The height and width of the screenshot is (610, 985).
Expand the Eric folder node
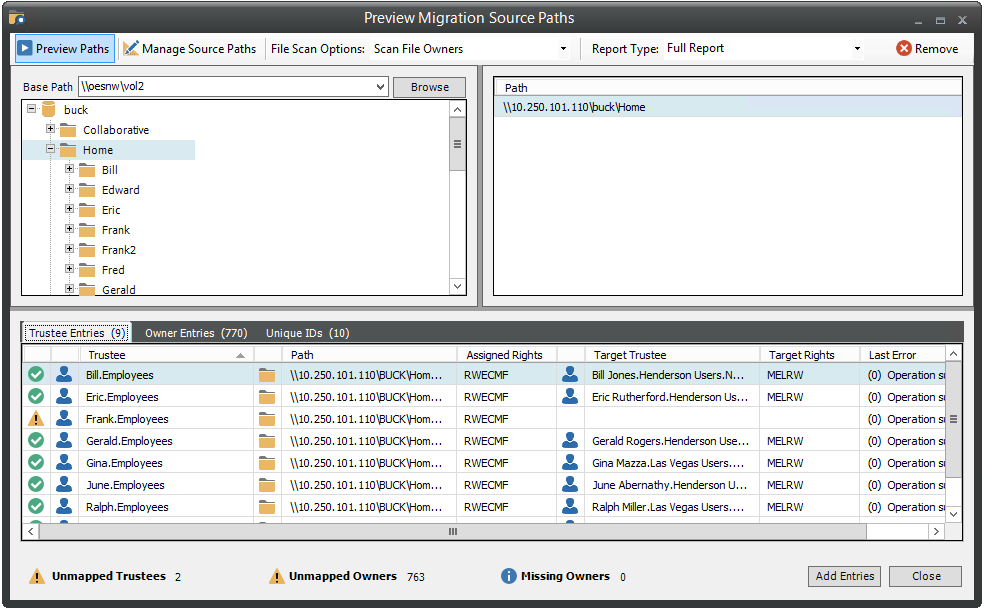click(x=70, y=209)
